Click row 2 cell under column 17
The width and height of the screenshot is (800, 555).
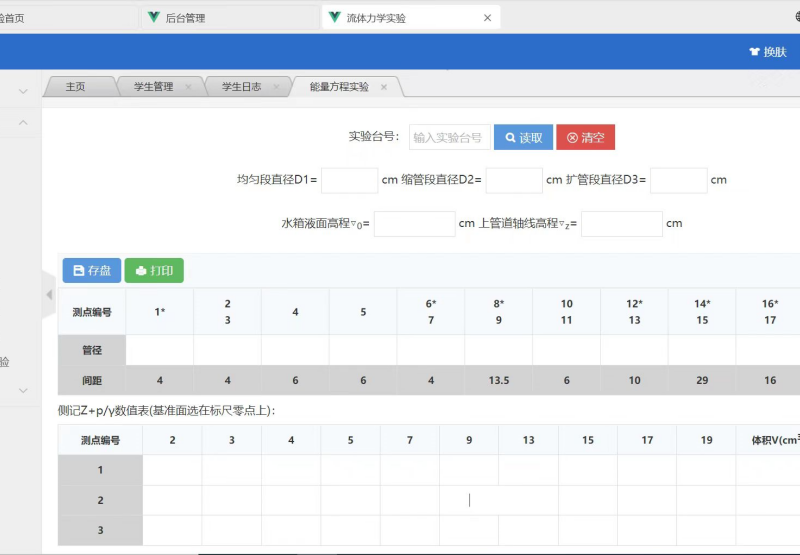pos(647,500)
